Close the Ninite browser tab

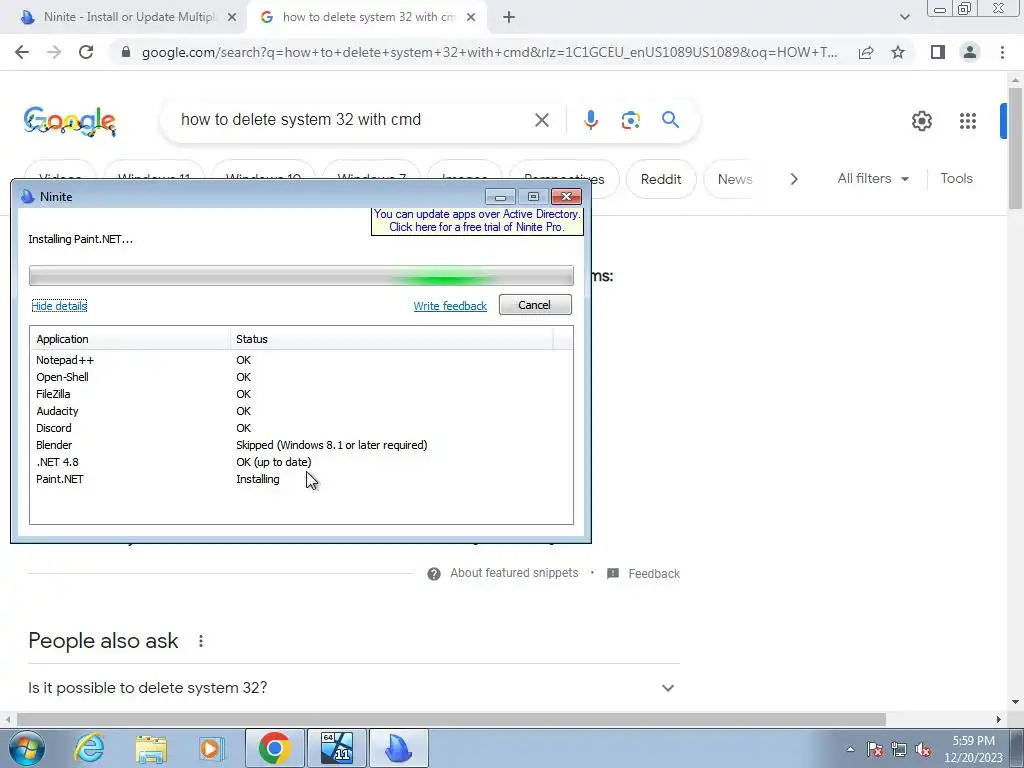tap(232, 18)
